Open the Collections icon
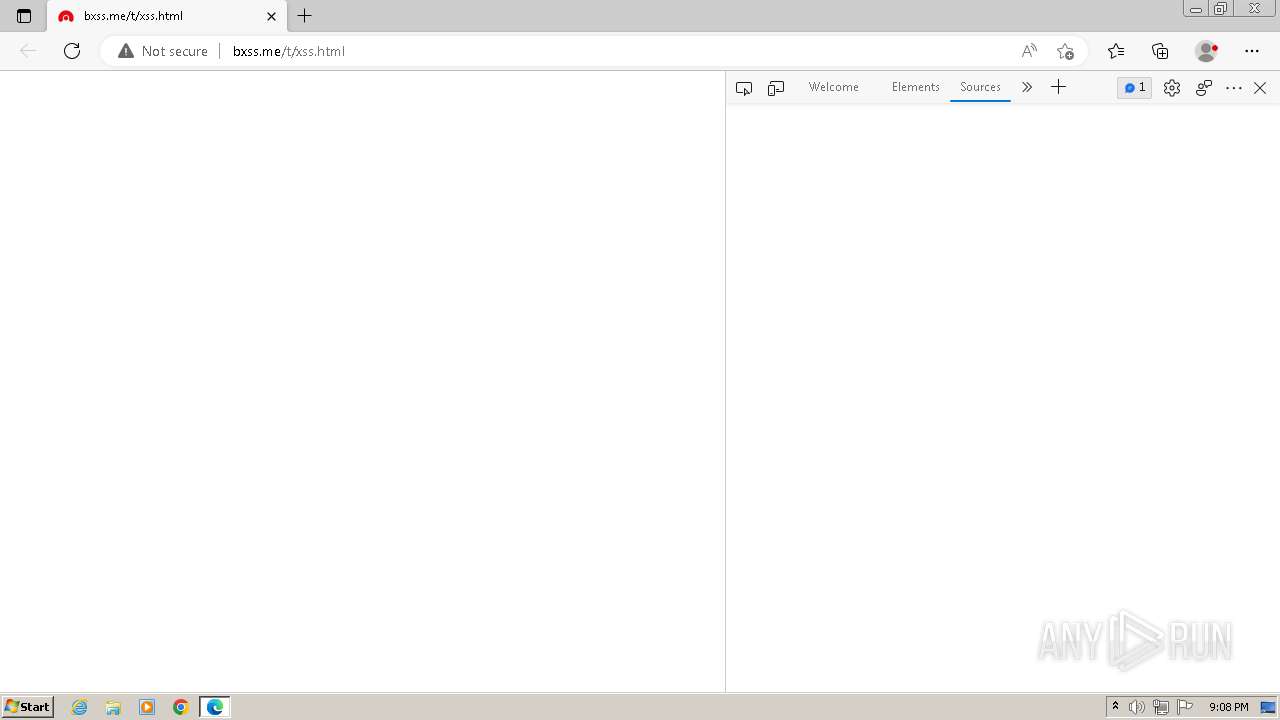Screen dimensions: 1280x720 pos(1160,51)
